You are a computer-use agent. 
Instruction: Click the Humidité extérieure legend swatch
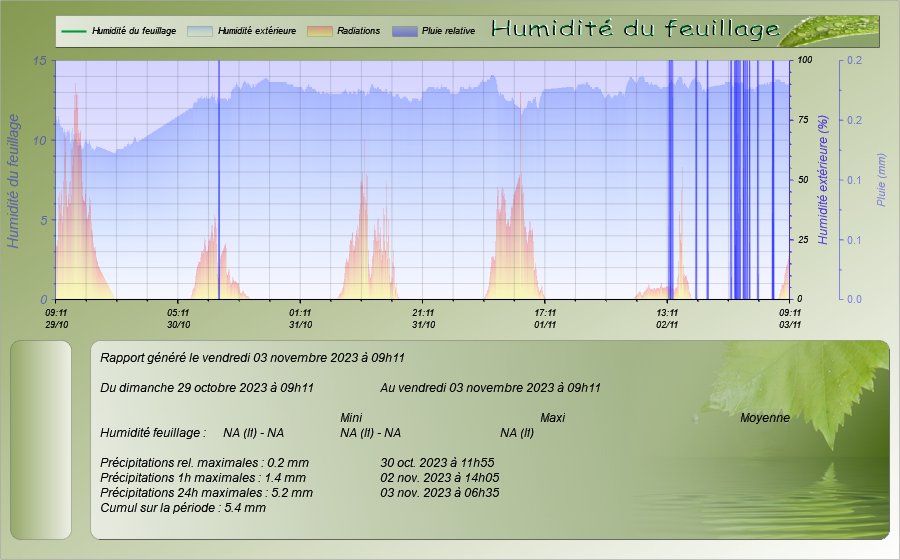point(200,31)
